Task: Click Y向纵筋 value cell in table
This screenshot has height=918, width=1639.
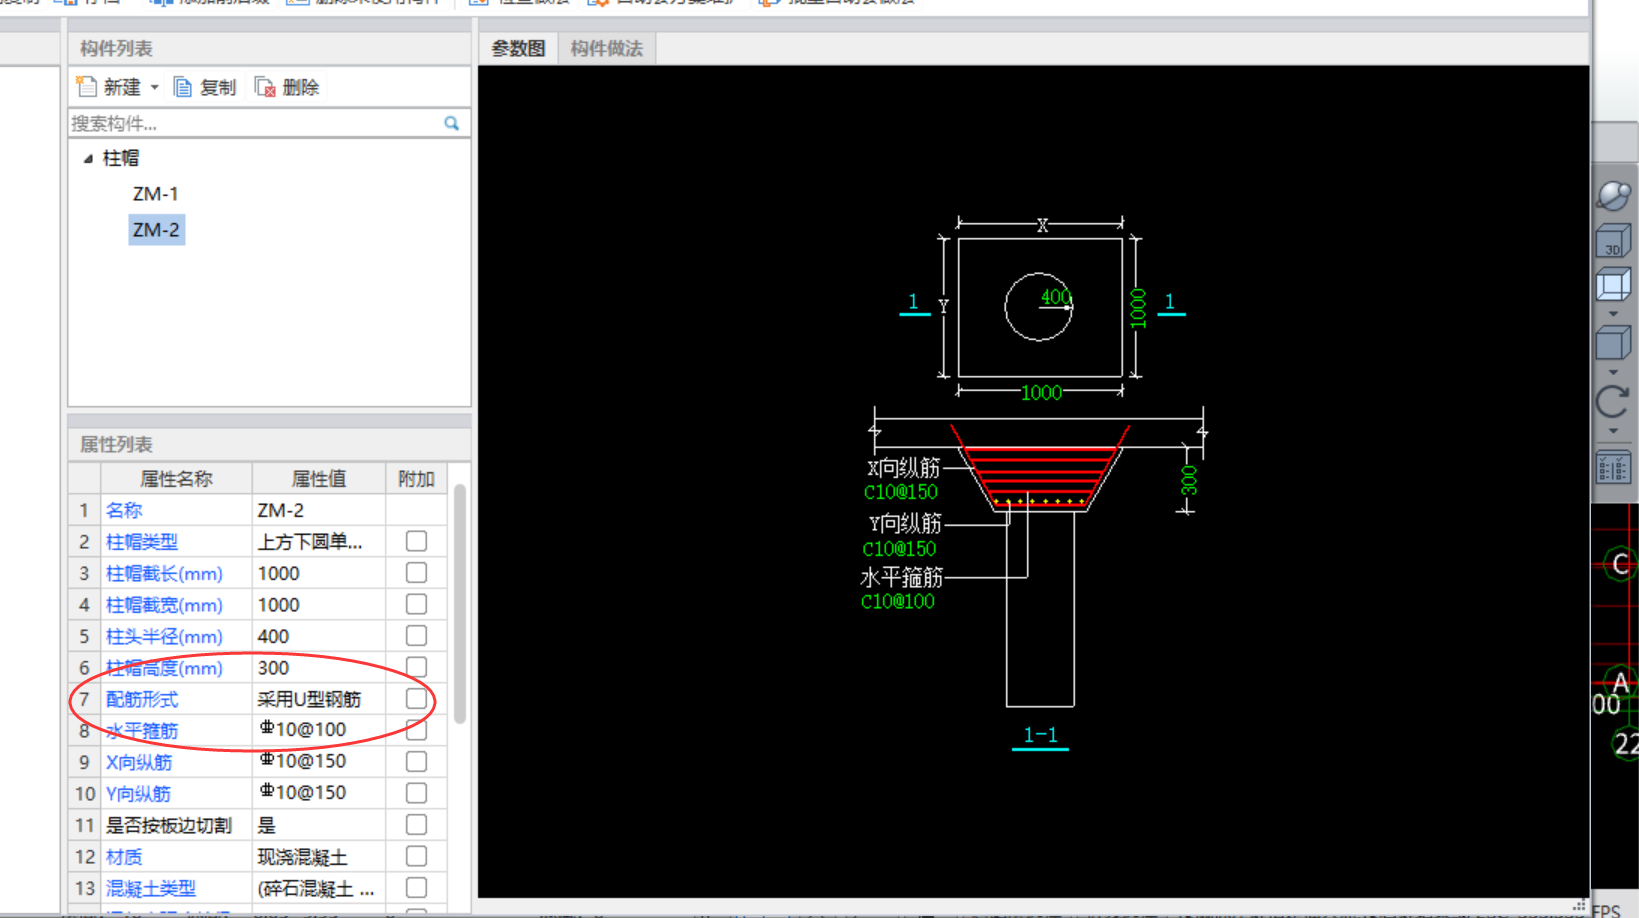Action: [318, 793]
